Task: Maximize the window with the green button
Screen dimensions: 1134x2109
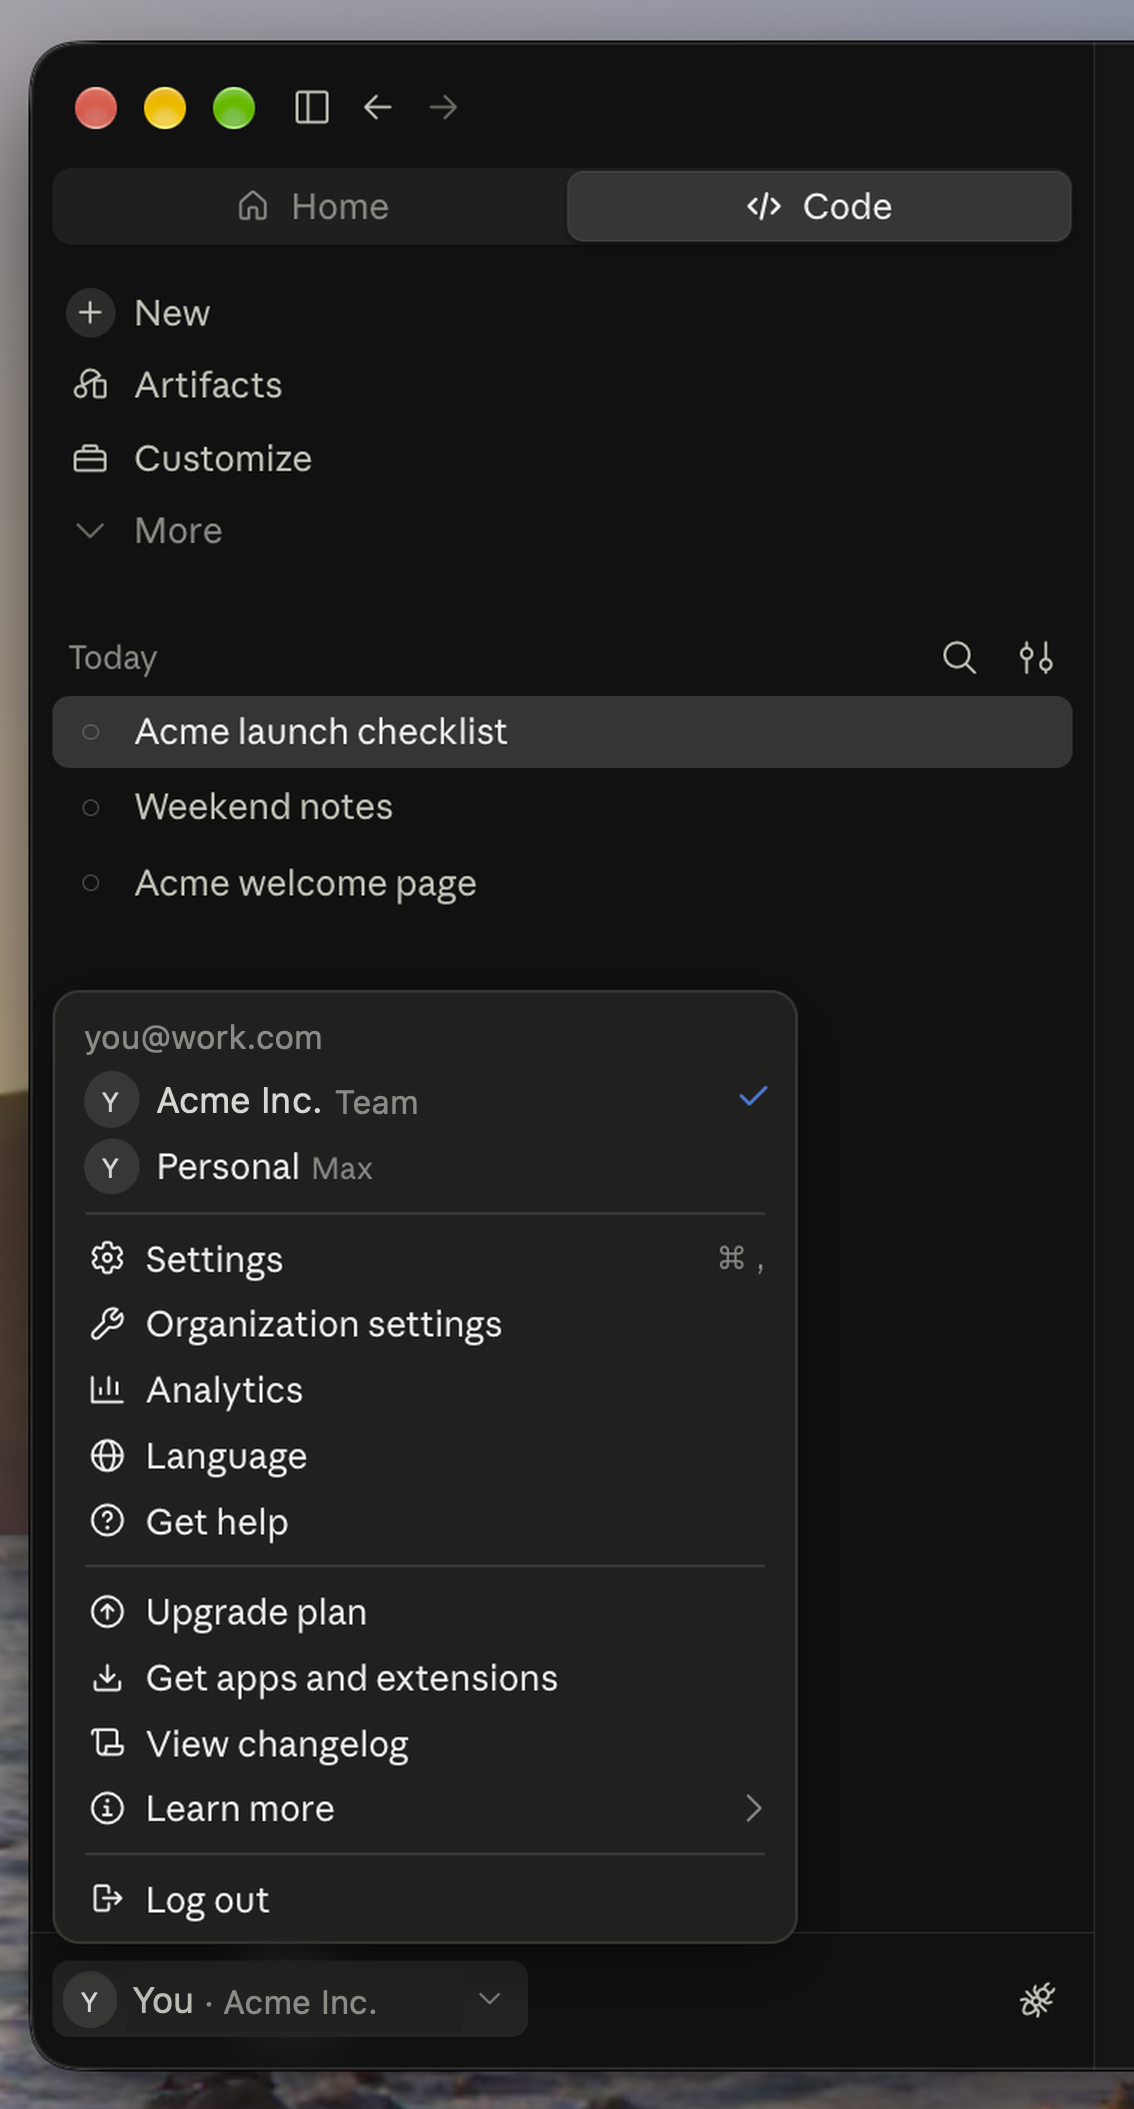Action: tap(234, 108)
